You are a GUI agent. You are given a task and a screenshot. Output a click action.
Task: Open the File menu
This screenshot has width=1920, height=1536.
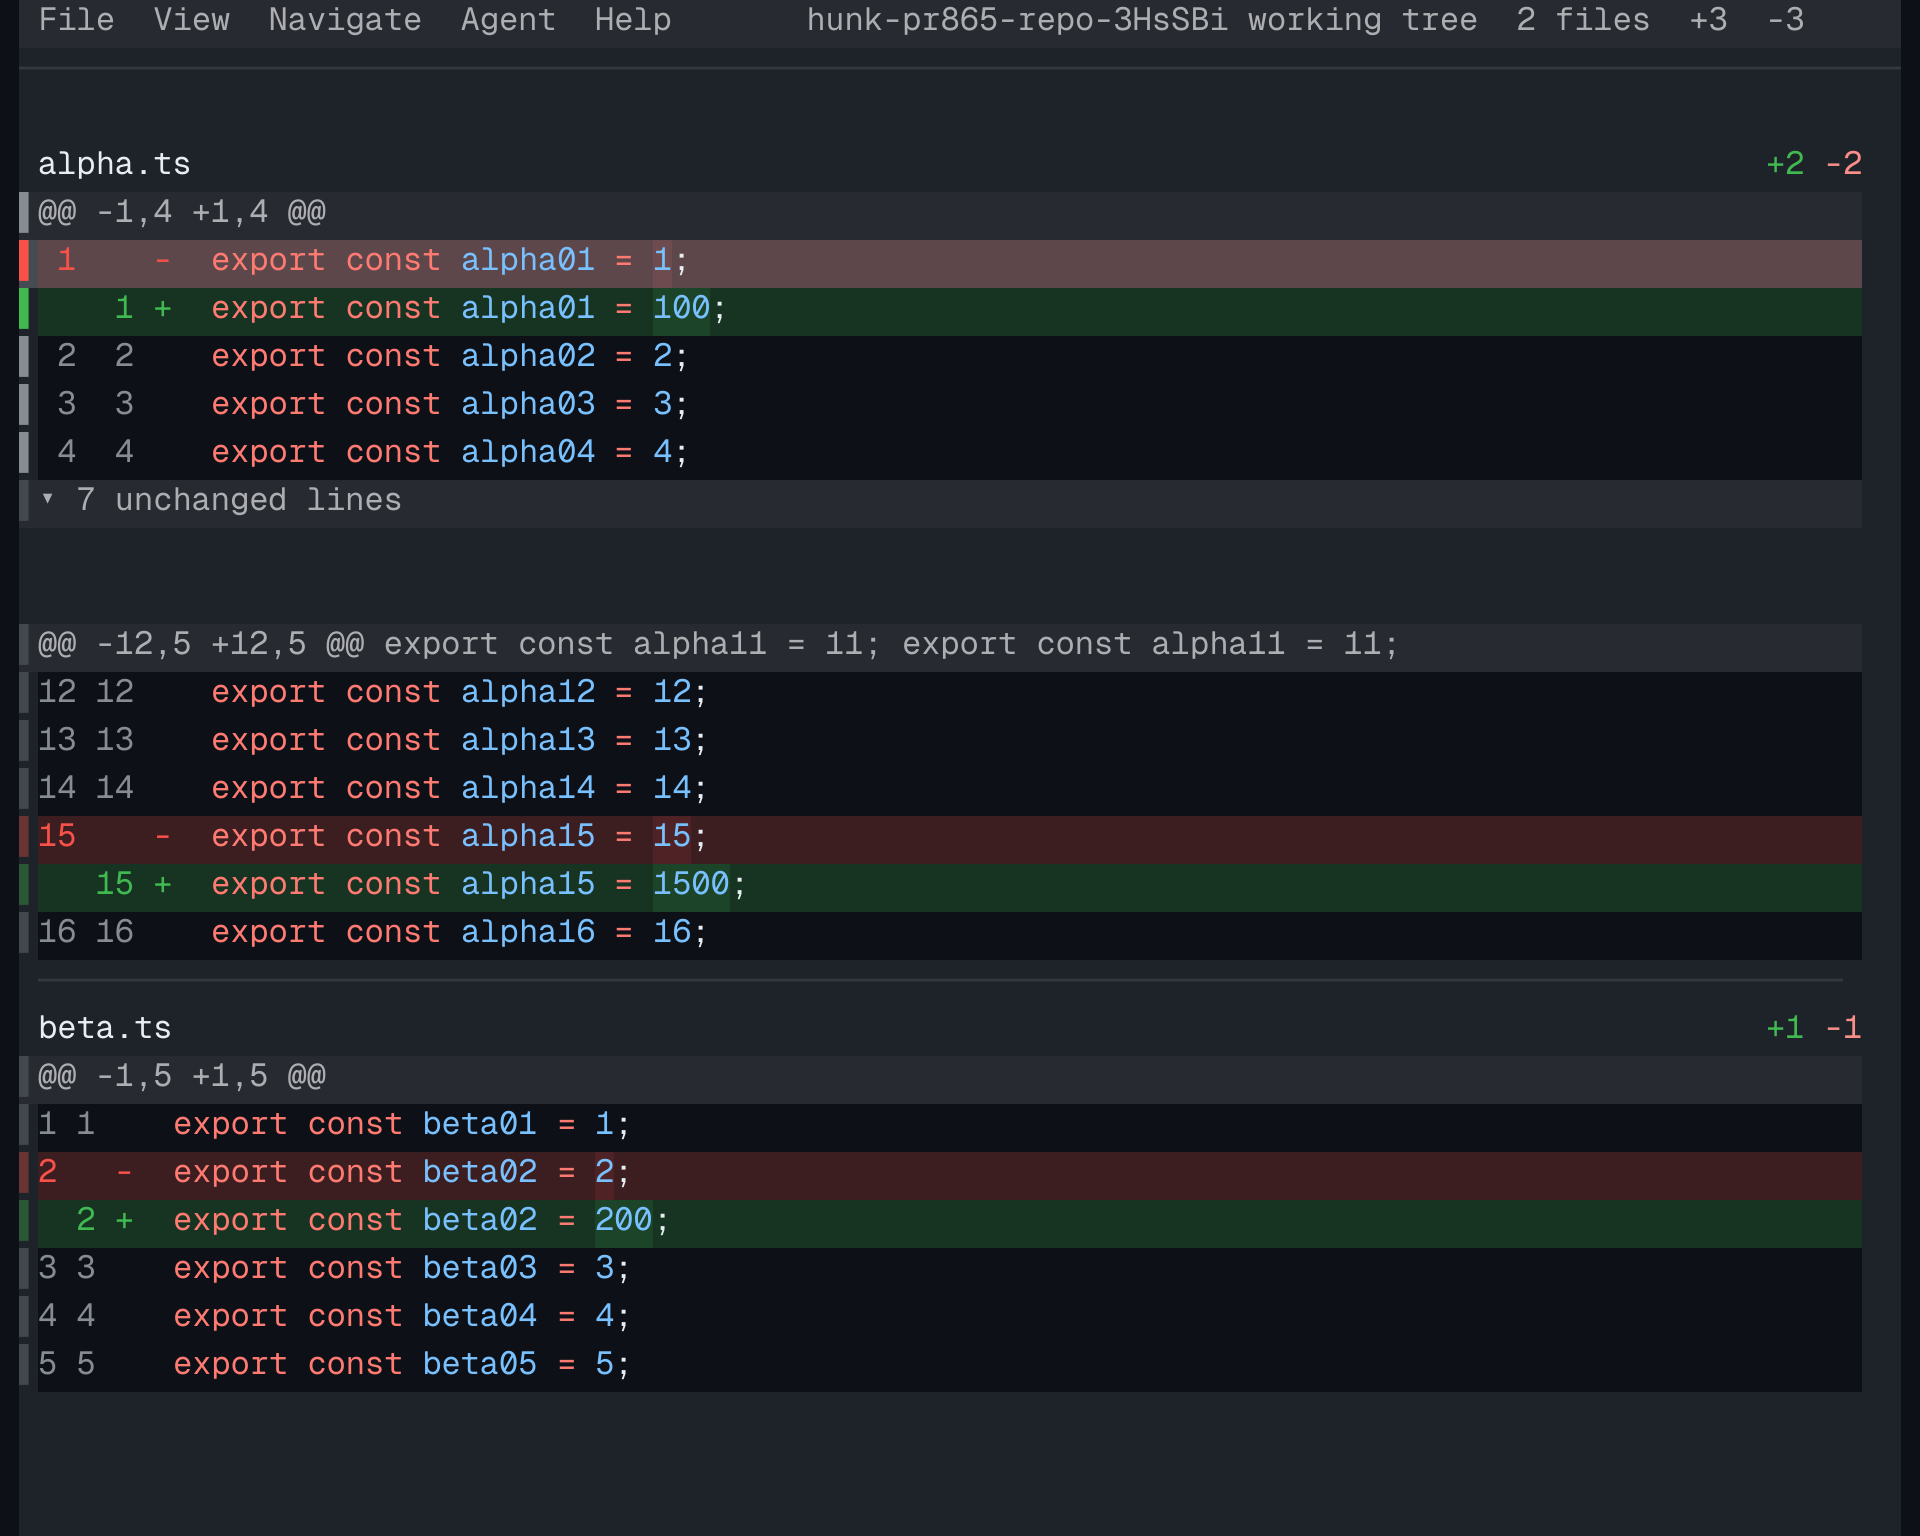coord(76,20)
